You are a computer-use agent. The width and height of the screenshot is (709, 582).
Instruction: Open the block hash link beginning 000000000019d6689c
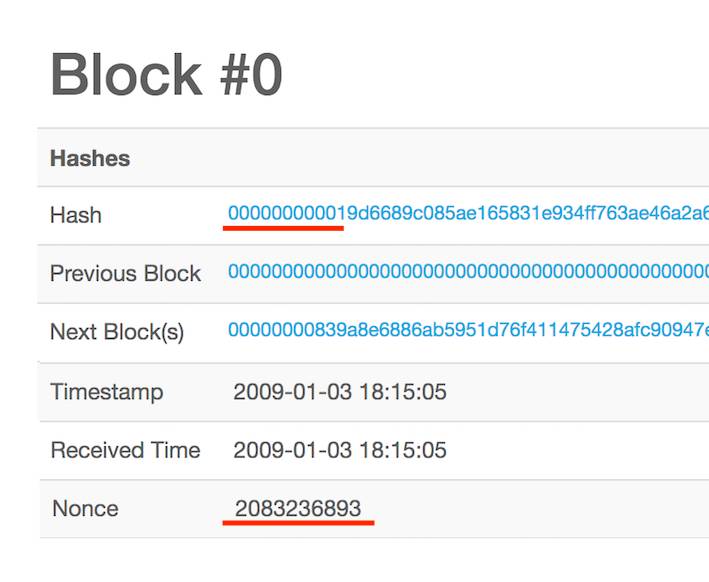(468, 213)
